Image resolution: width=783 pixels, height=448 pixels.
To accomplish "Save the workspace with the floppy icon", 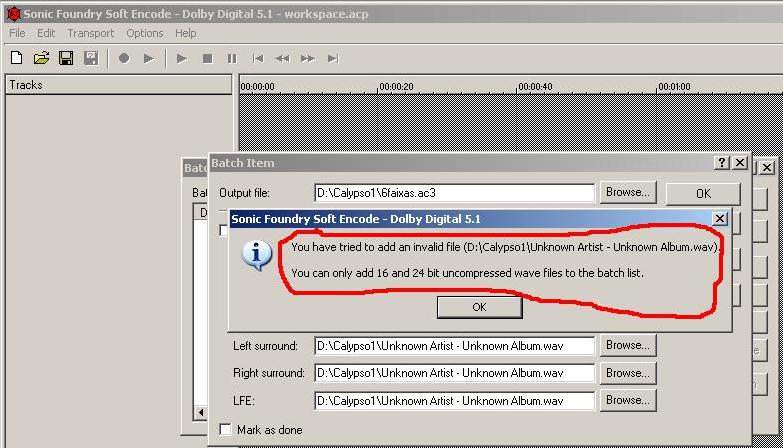I will click(x=66, y=58).
